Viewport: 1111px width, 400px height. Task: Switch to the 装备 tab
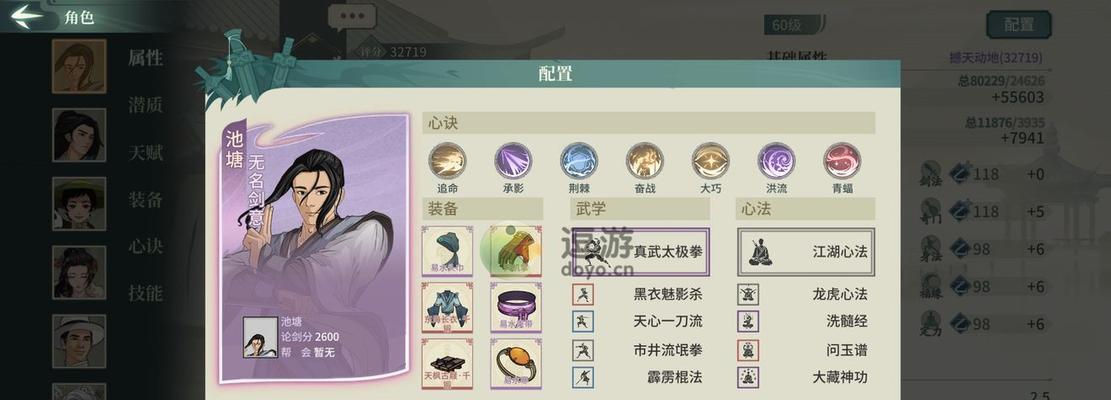[145, 199]
